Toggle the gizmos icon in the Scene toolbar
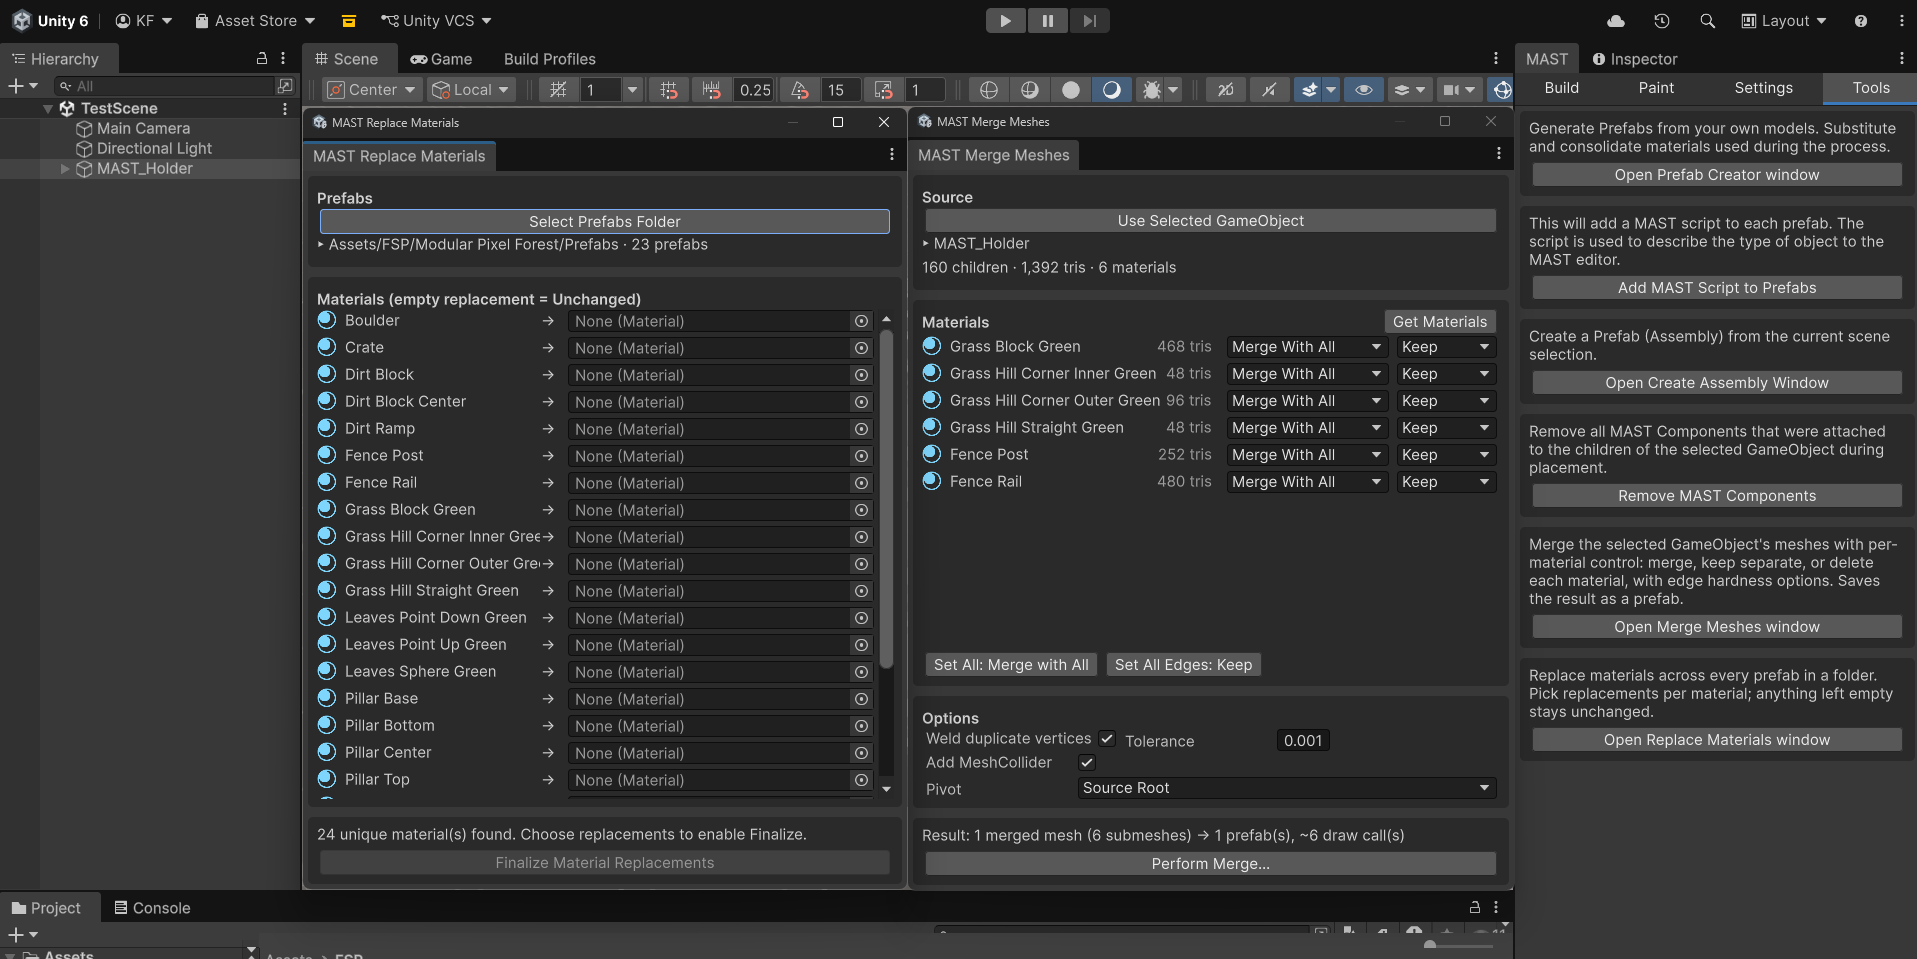 click(x=1502, y=90)
